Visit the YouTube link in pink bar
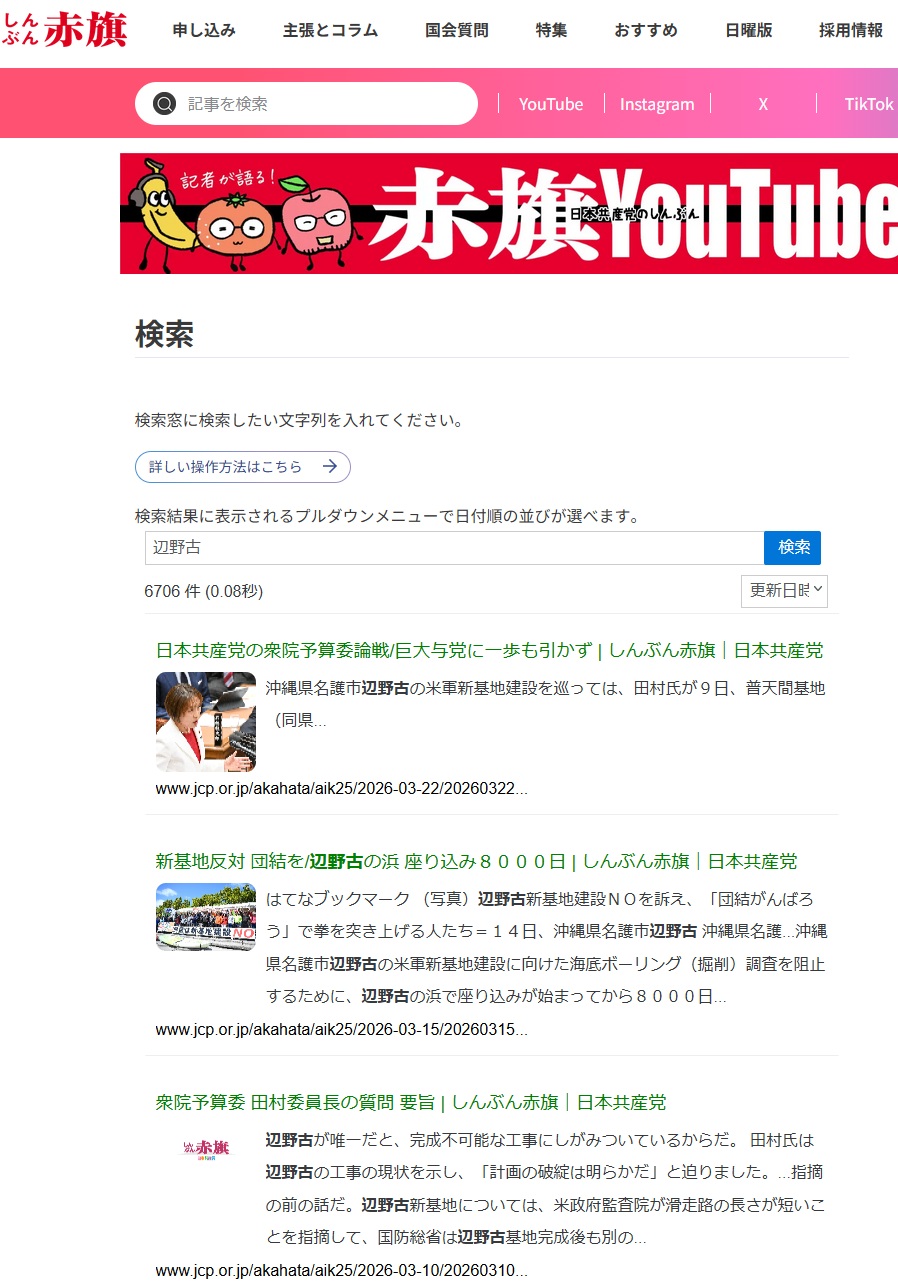Viewport: 898px width, 1284px height. tap(551, 104)
